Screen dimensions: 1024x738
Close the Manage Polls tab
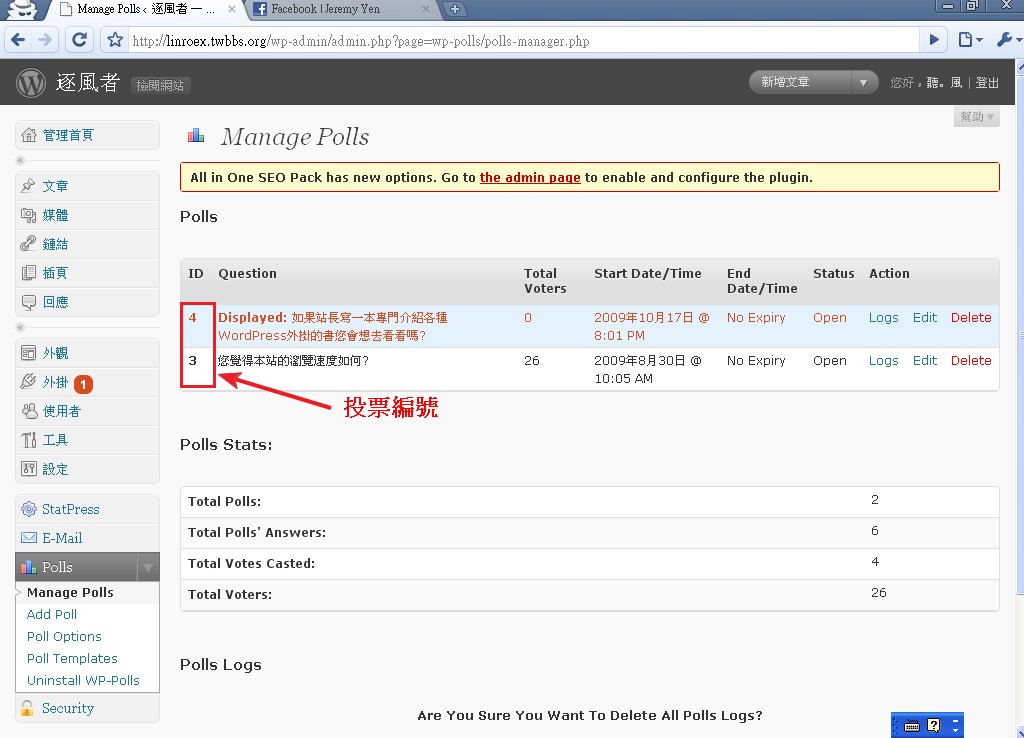(232, 9)
